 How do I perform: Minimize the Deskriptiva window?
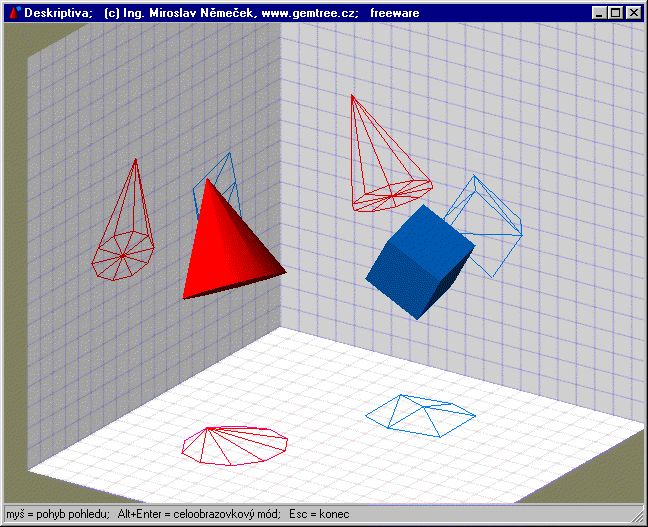[599, 13]
